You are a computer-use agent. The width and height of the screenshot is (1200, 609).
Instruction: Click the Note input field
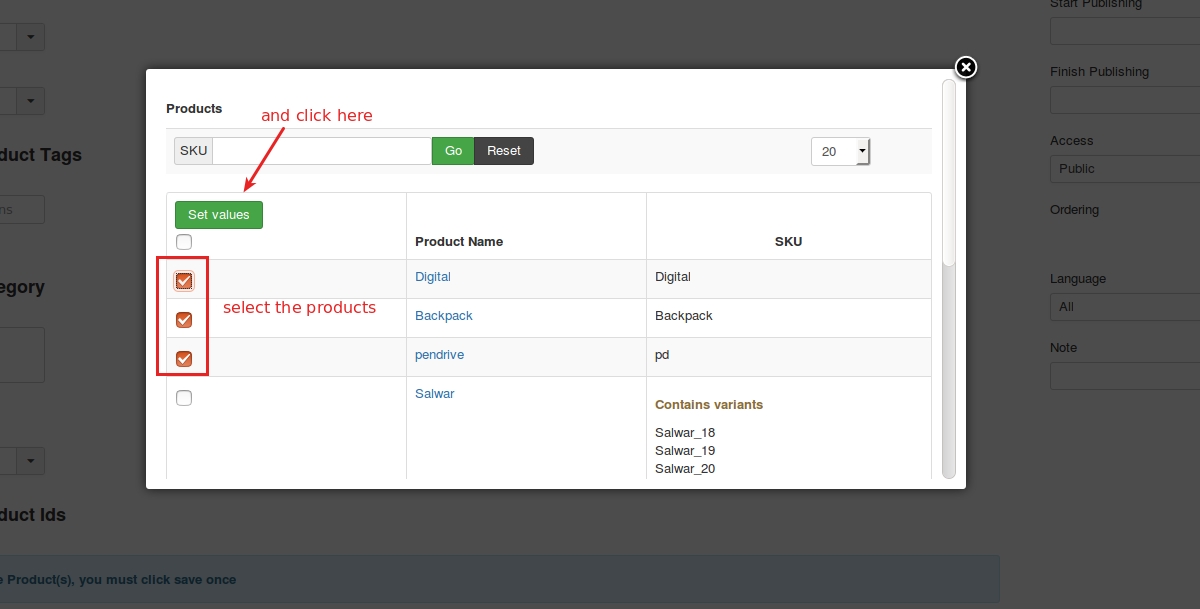[1125, 376]
